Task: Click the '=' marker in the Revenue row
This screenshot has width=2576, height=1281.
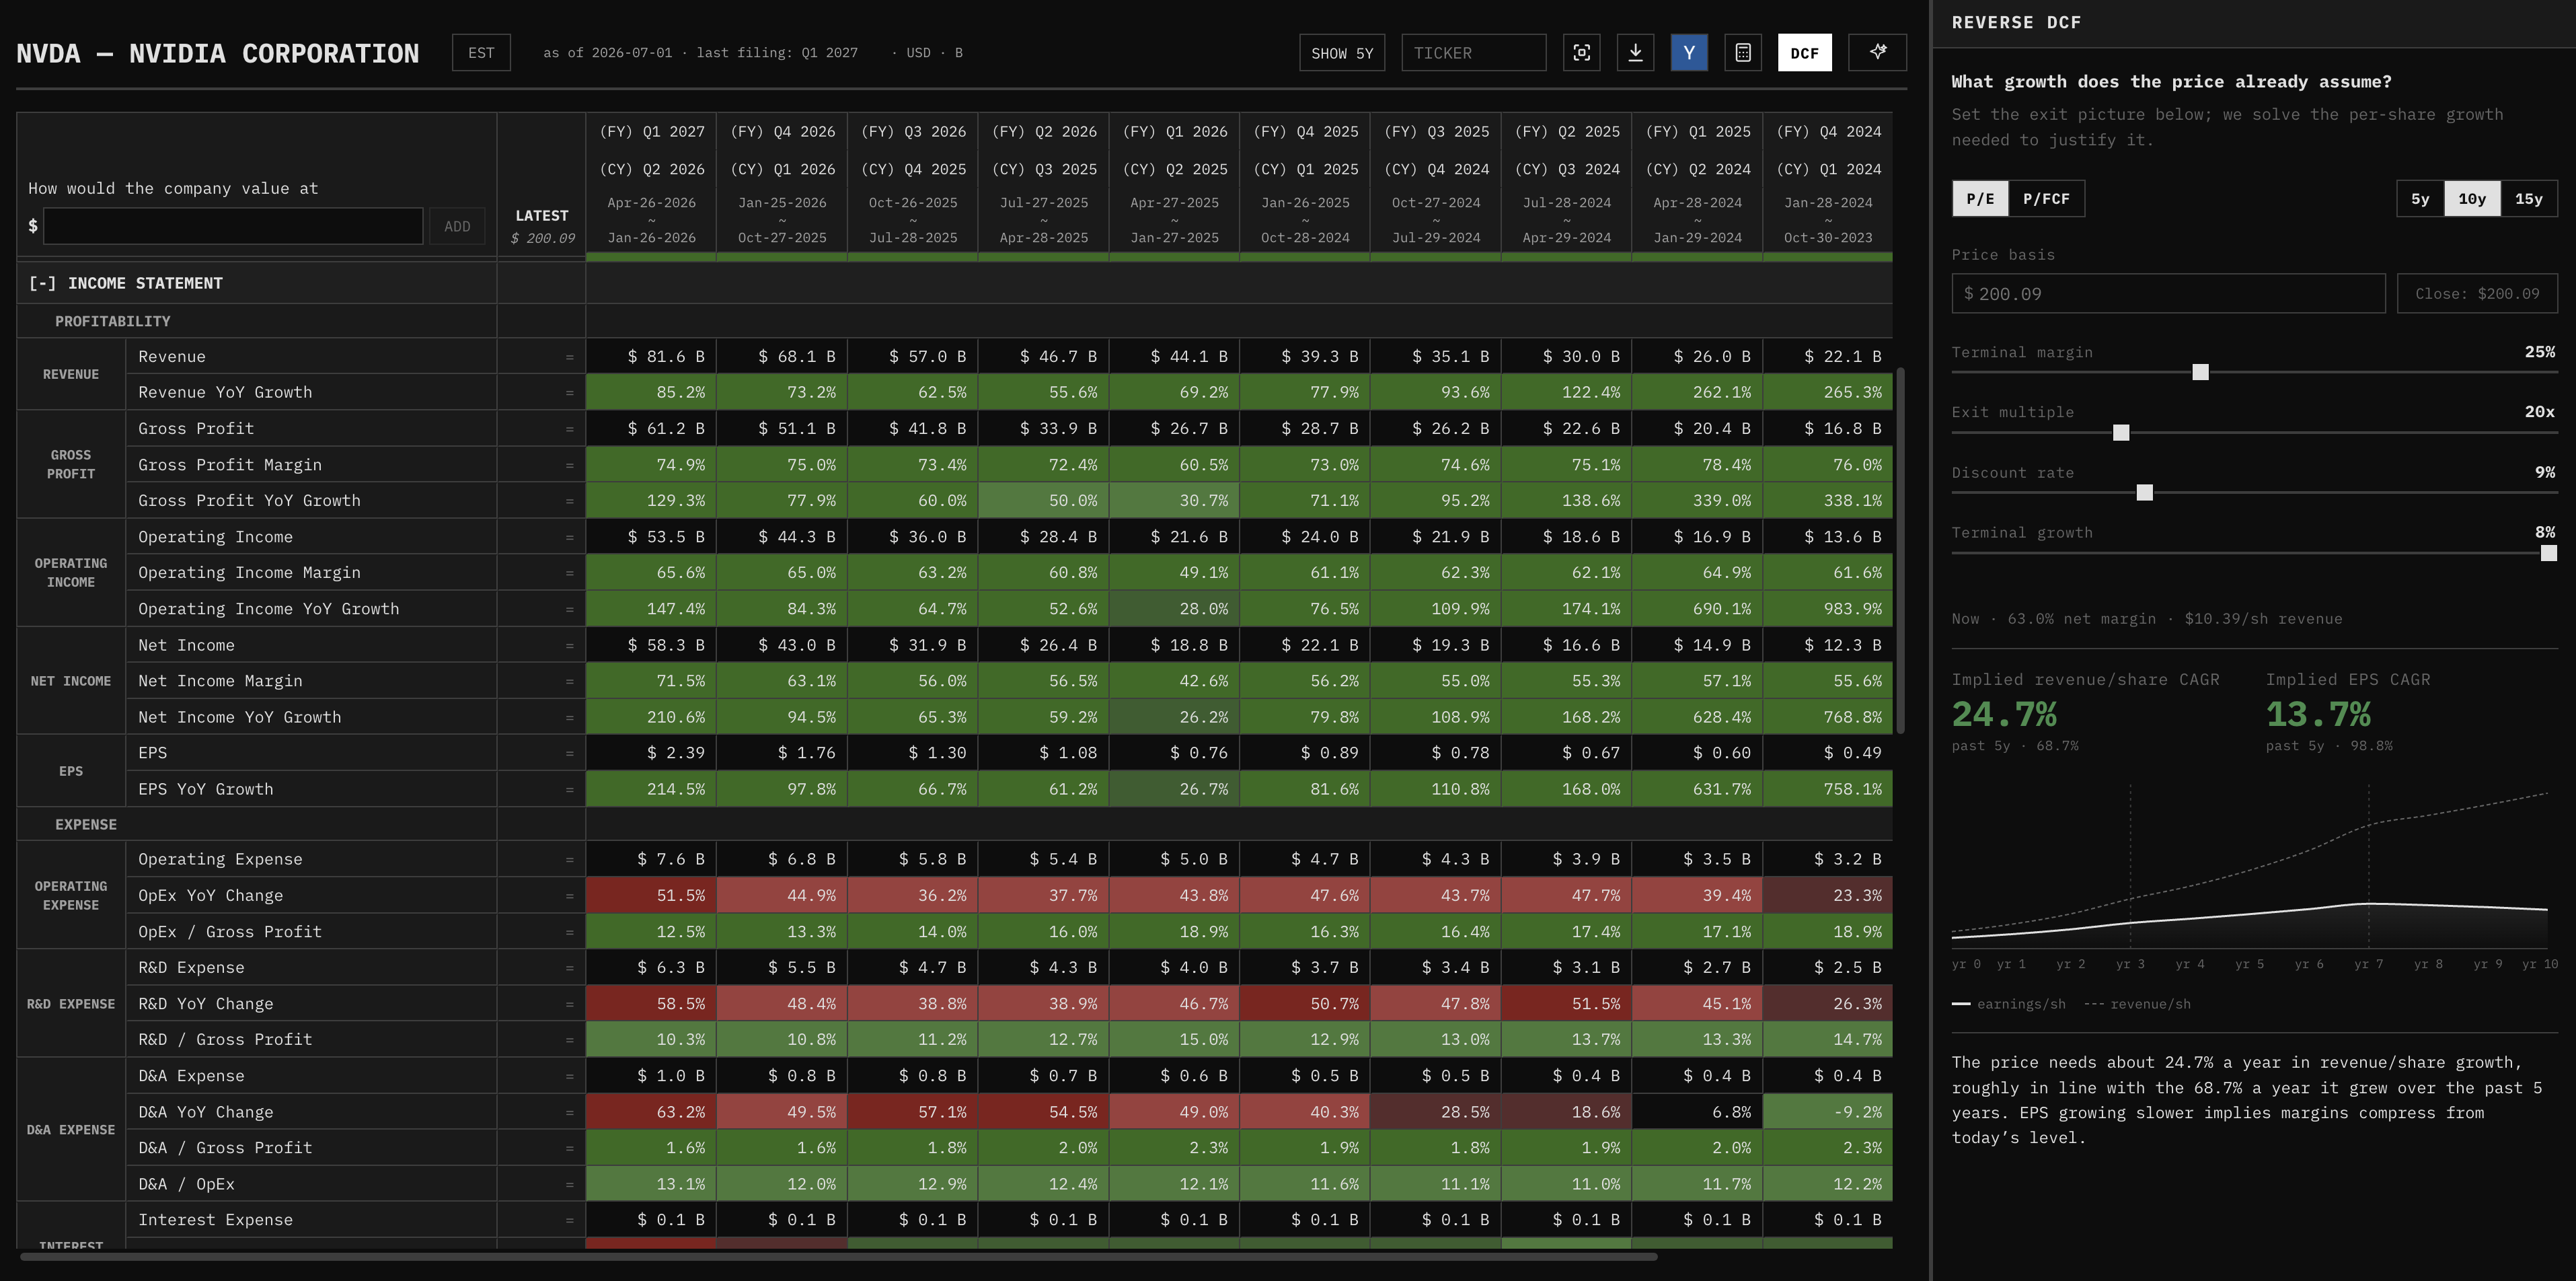Action: pos(570,357)
